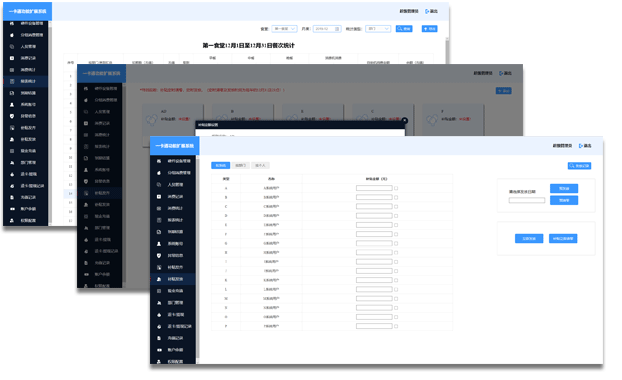Click the back window vertical scrollbar
The width and height of the screenshot is (622, 380).
(x=447, y=50)
